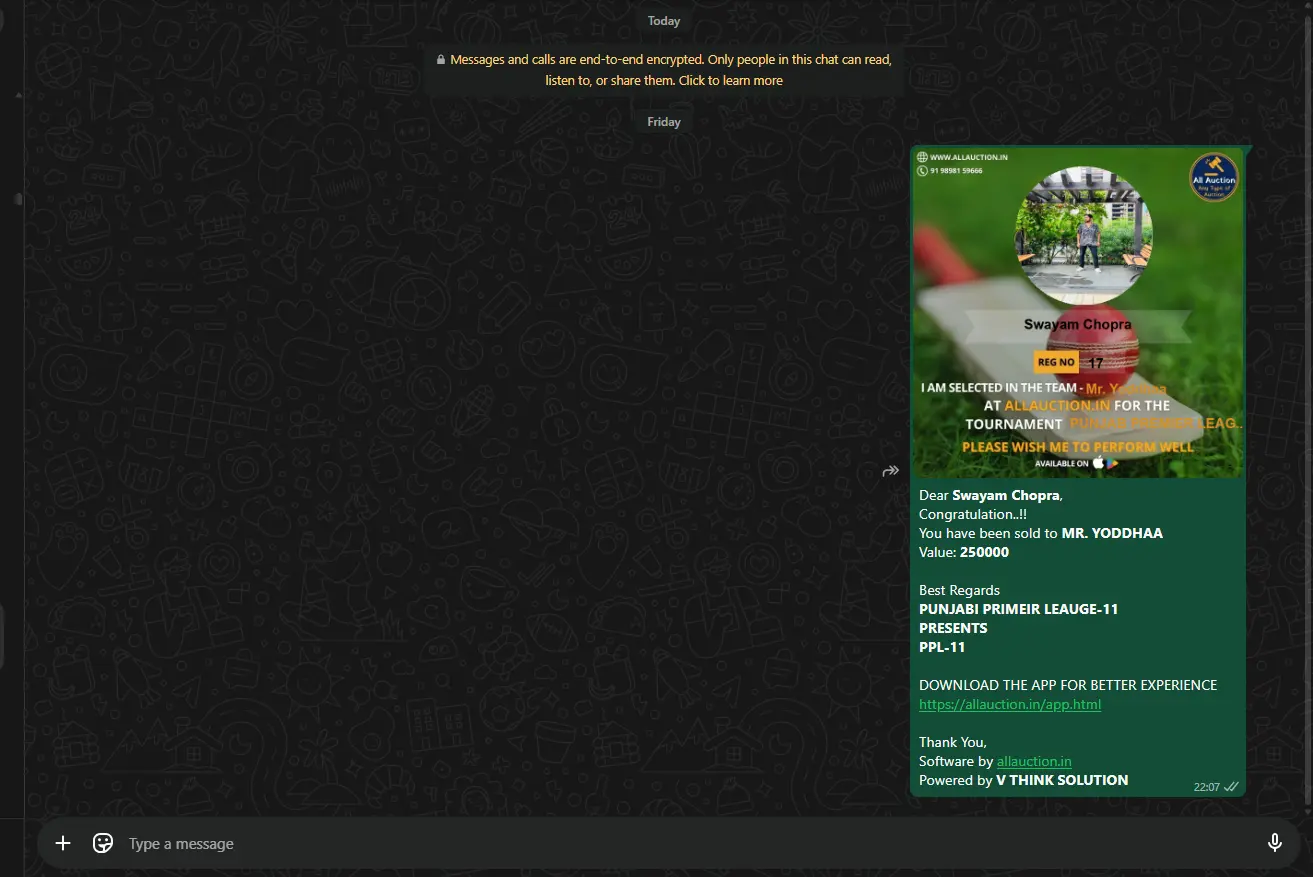Click the lock icon in encryption notice
The width and height of the screenshot is (1313, 877).
coord(440,60)
